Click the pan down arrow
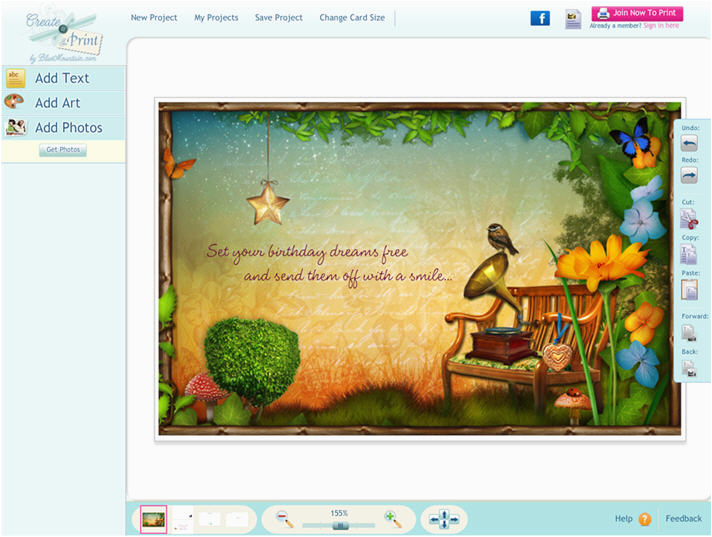 444,525
